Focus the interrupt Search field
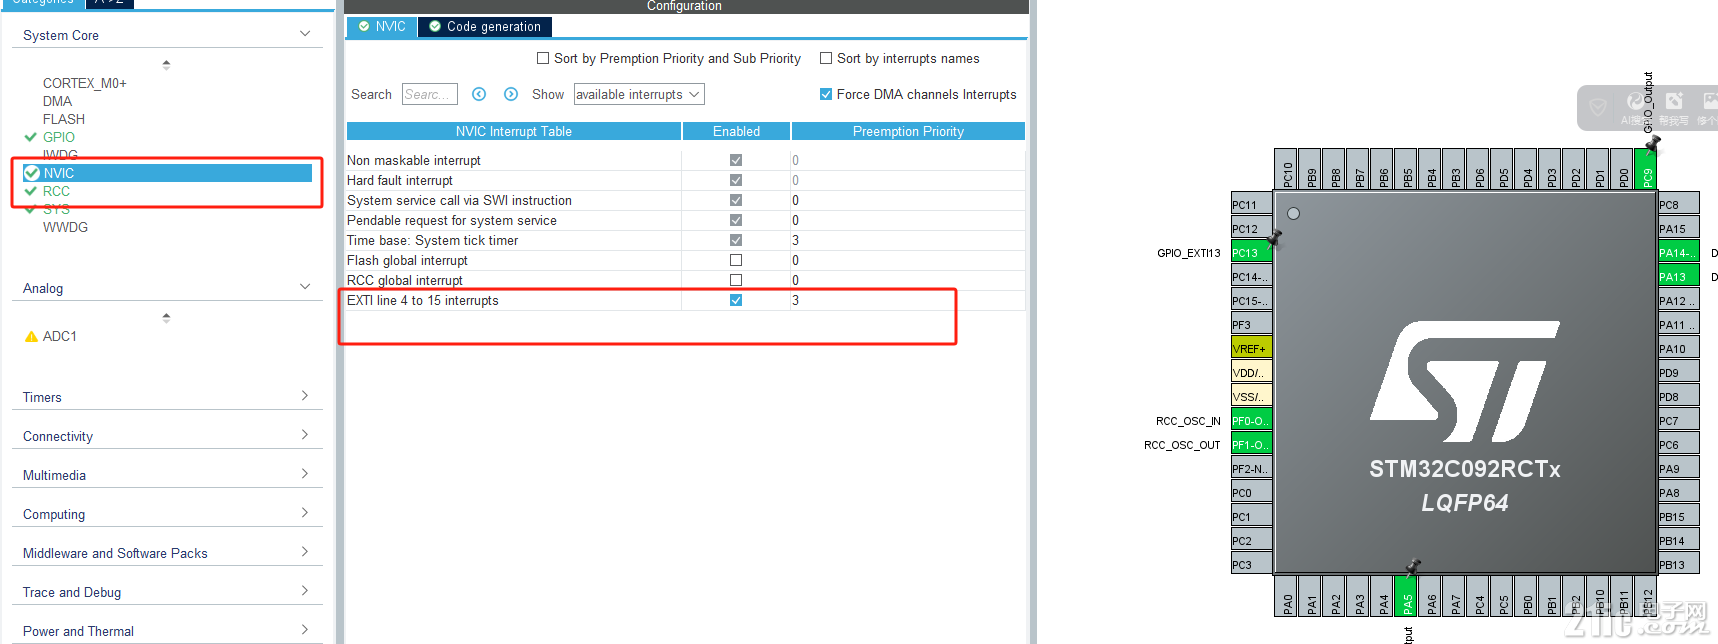Image resolution: width=1718 pixels, height=644 pixels. [x=430, y=94]
